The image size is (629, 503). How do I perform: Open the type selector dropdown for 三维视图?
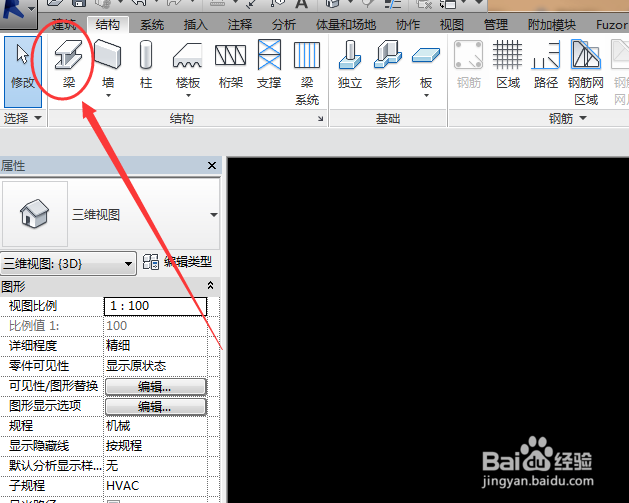click(214, 215)
